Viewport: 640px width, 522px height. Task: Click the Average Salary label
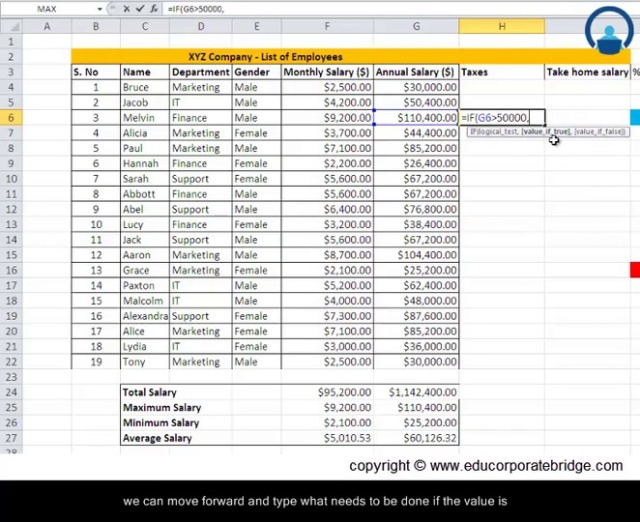click(157, 438)
